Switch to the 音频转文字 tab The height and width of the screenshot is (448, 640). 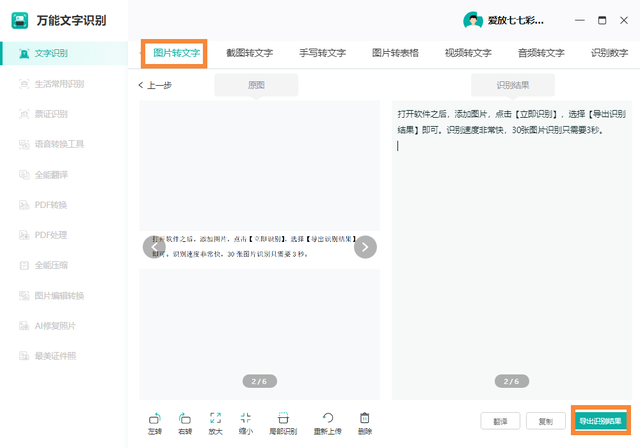tap(541, 53)
